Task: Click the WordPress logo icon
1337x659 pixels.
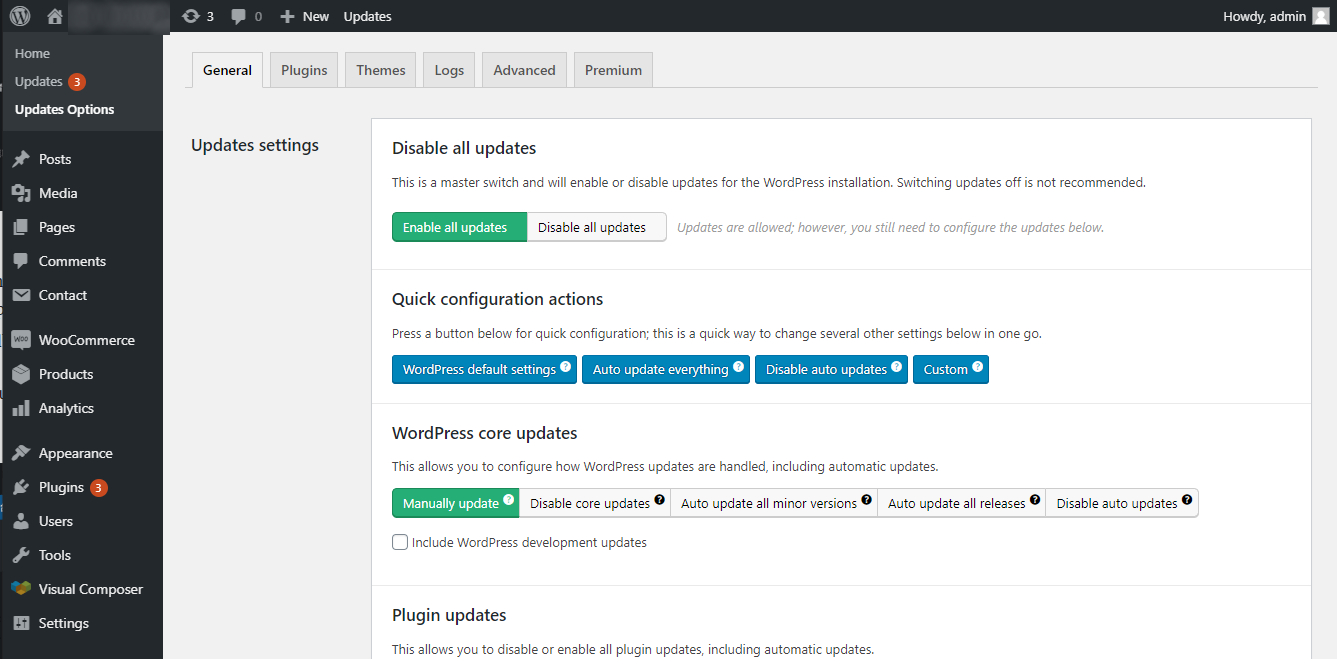Action: point(20,16)
